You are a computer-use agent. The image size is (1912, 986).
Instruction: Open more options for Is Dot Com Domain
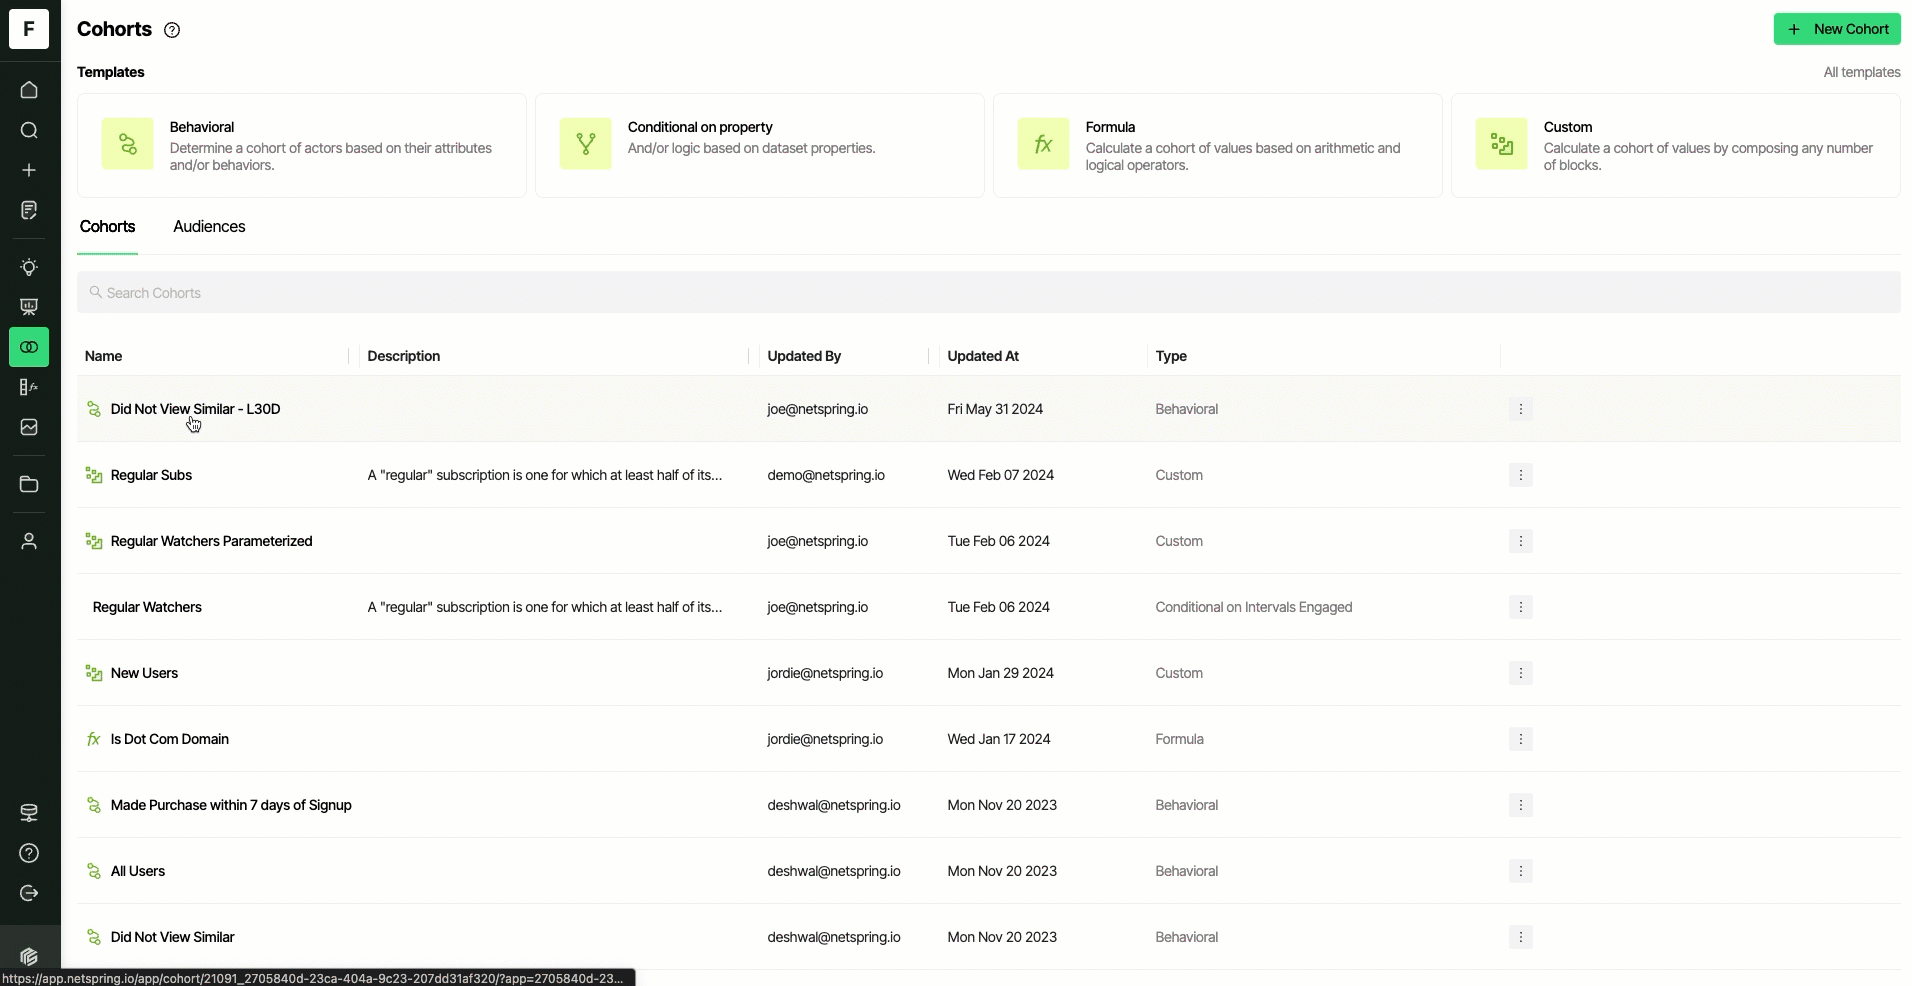click(x=1520, y=739)
